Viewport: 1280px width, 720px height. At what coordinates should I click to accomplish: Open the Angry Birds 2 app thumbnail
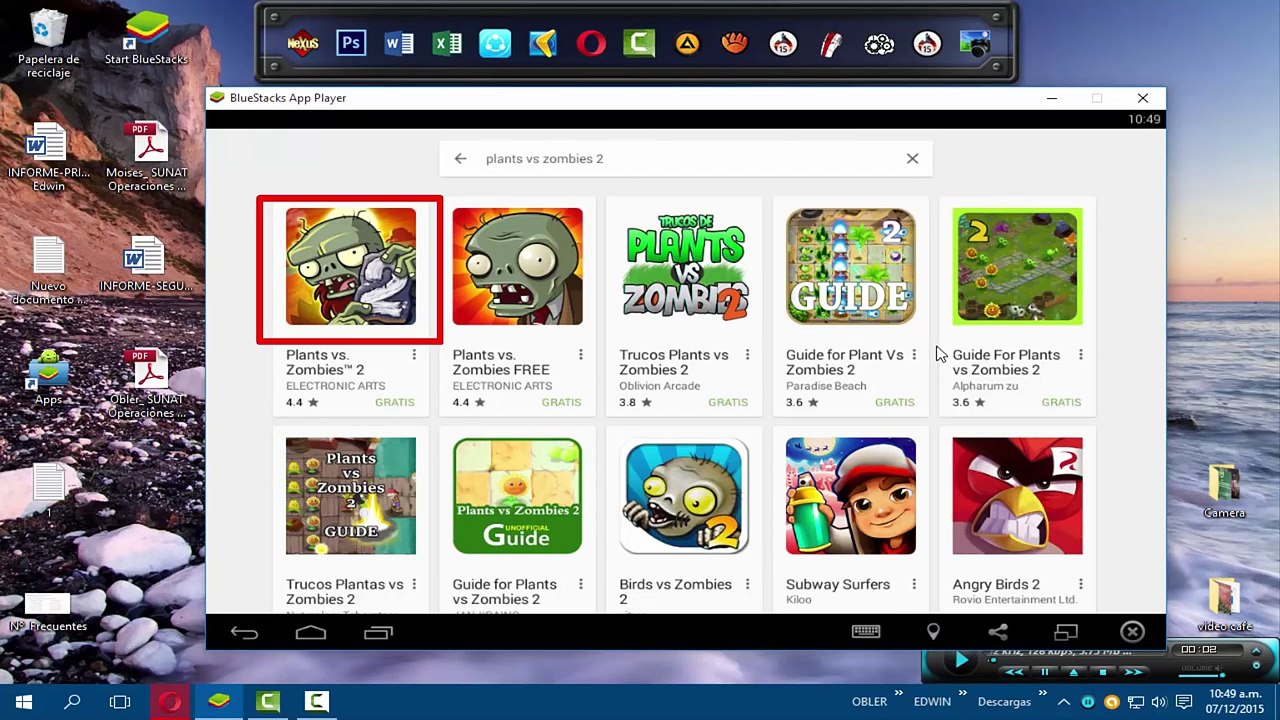(x=1017, y=496)
